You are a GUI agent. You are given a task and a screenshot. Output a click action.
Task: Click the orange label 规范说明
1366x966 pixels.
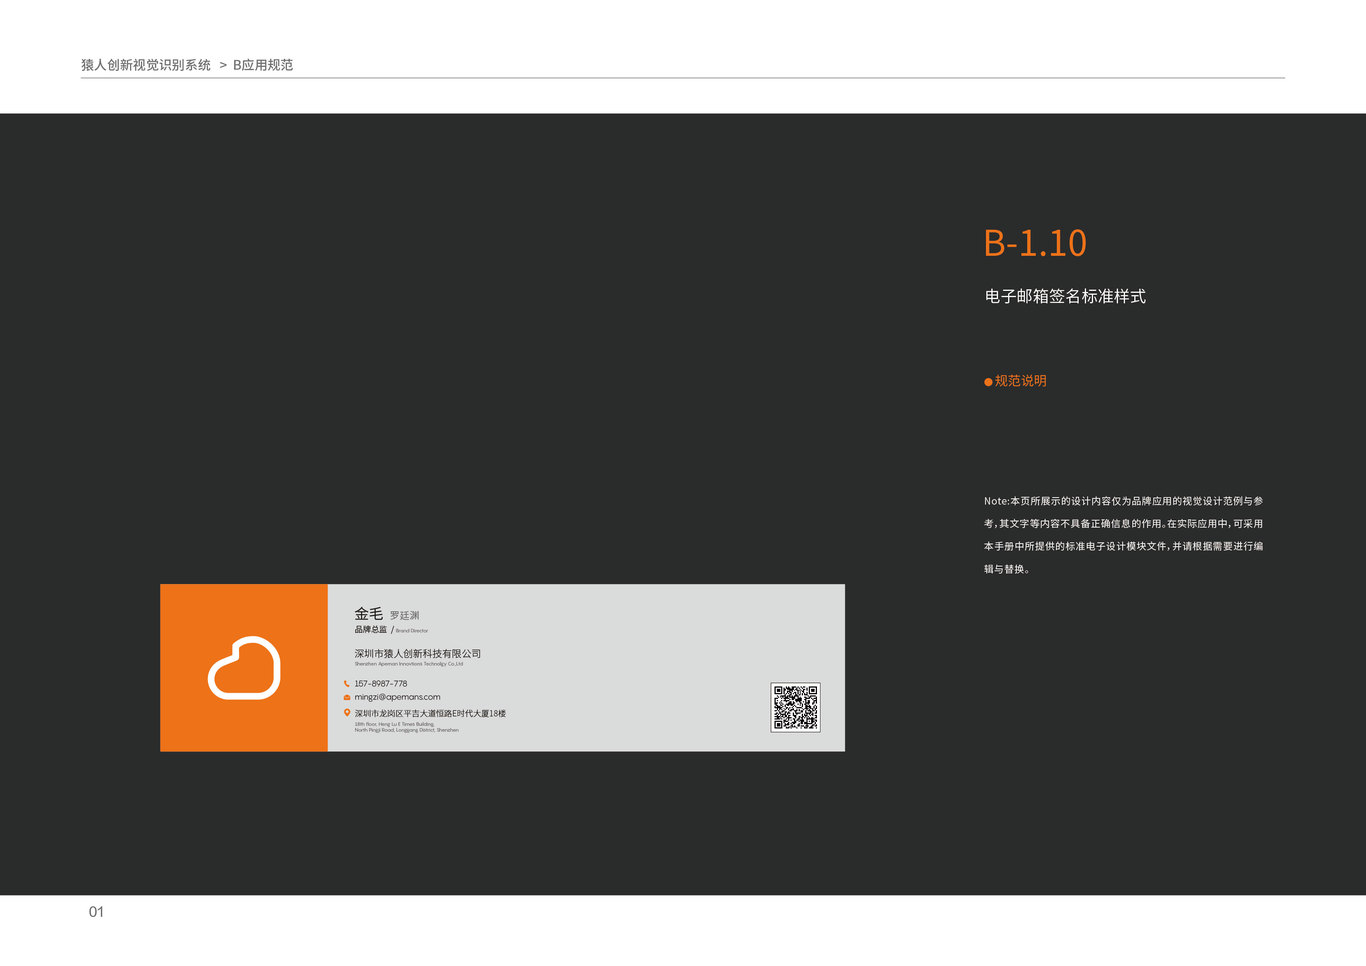point(1021,381)
